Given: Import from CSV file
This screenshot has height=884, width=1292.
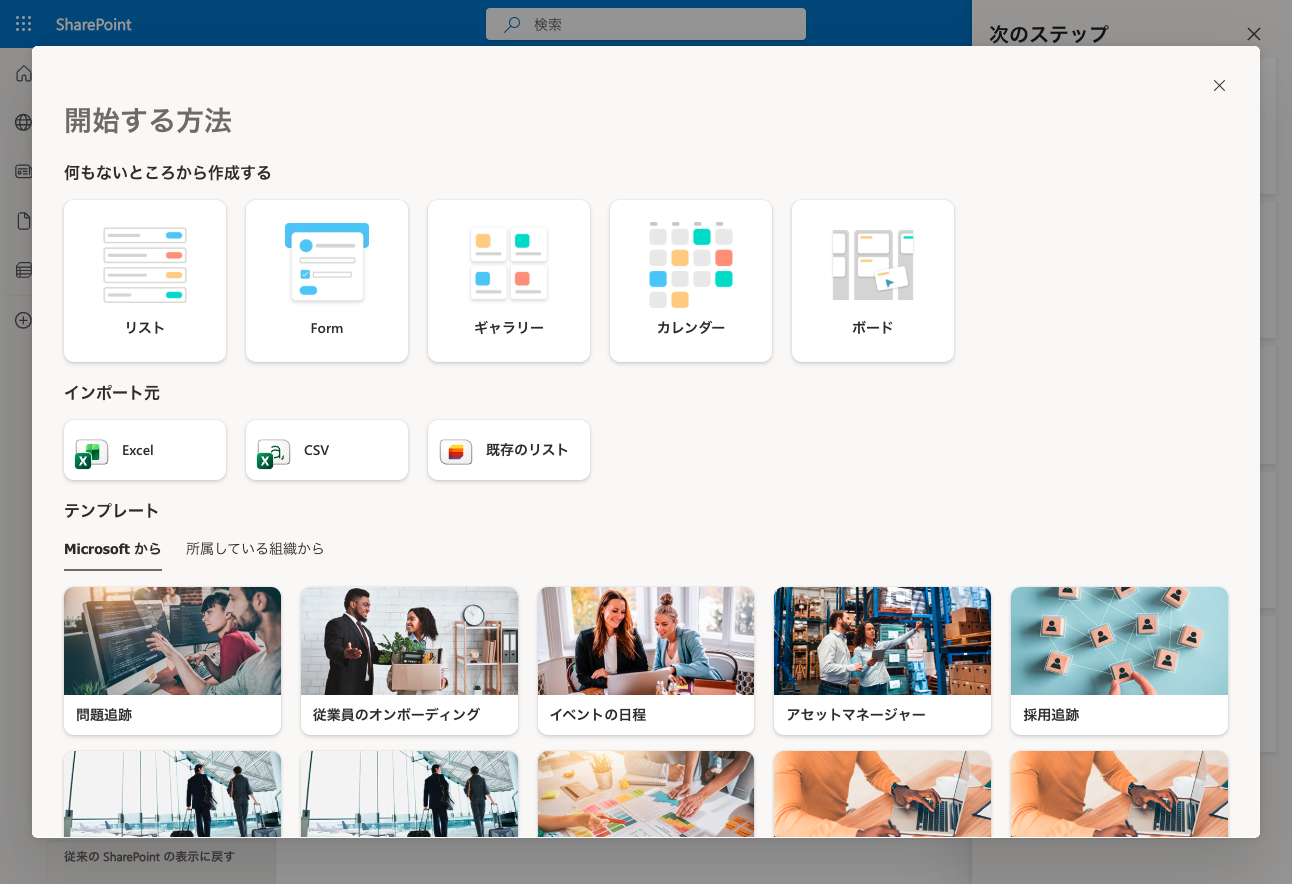Looking at the screenshot, I should click(x=327, y=450).
